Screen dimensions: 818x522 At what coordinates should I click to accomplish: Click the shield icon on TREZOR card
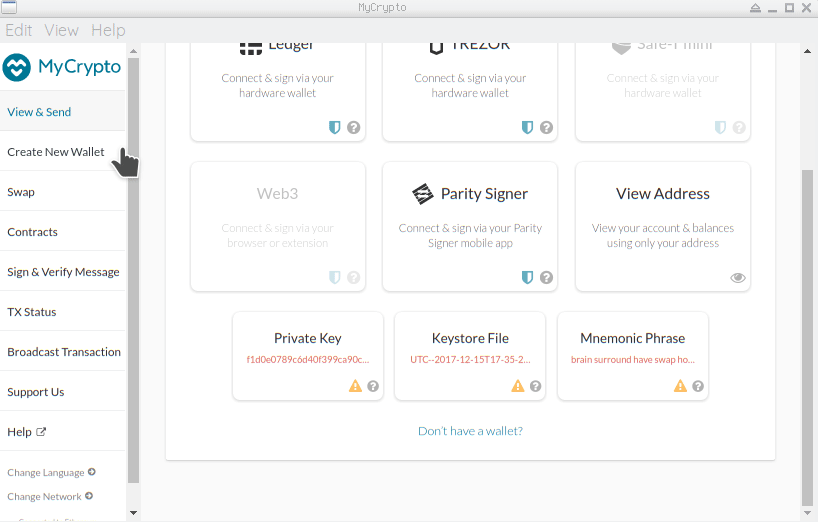[x=527, y=127]
